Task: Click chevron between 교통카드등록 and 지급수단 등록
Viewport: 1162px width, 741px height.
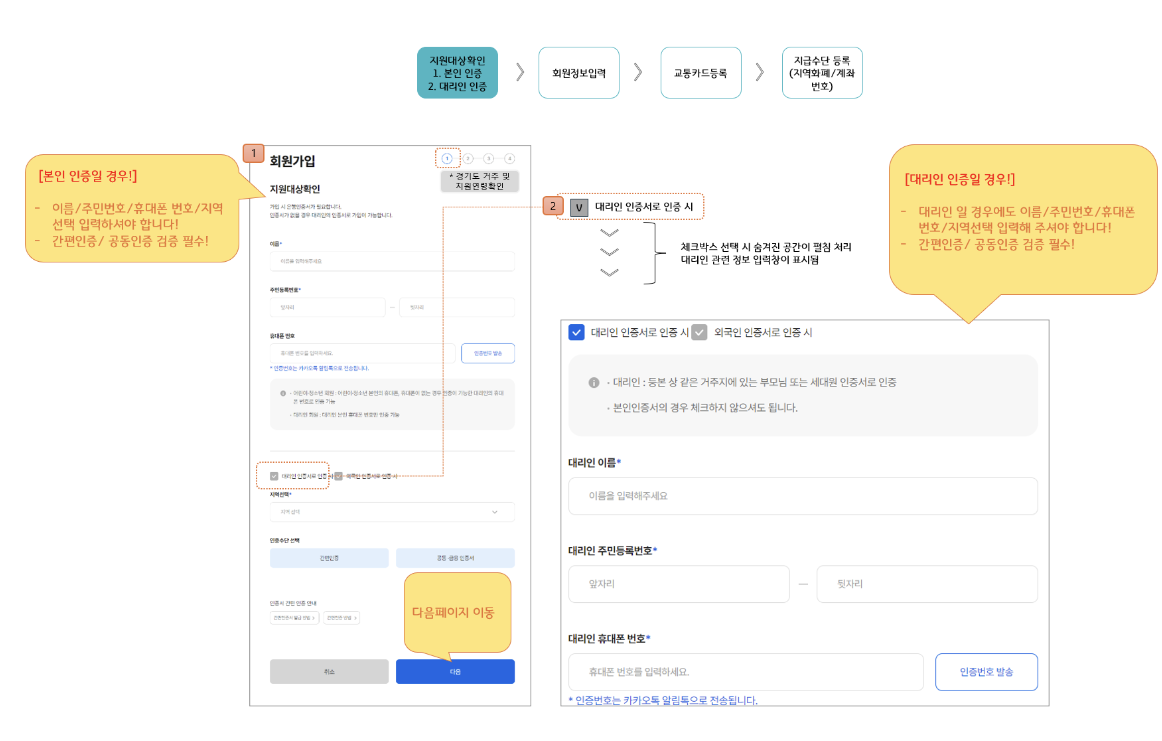Action: click(x=758, y=71)
